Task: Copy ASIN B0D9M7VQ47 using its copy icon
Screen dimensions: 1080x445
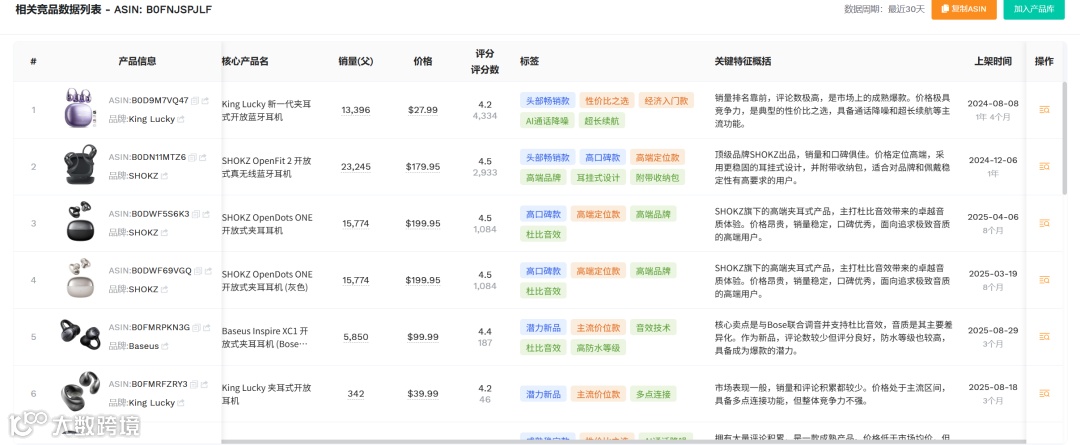Action: tap(195, 101)
